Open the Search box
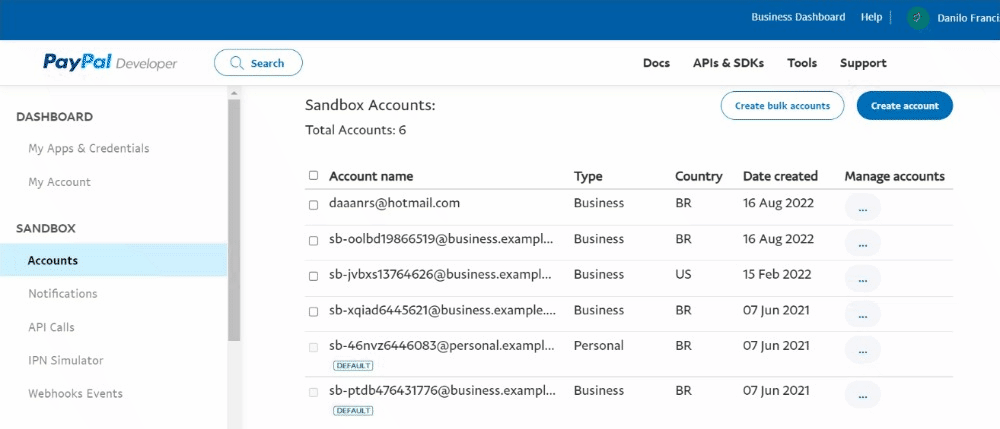Viewport: 1000px width, 429px height. point(258,62)
